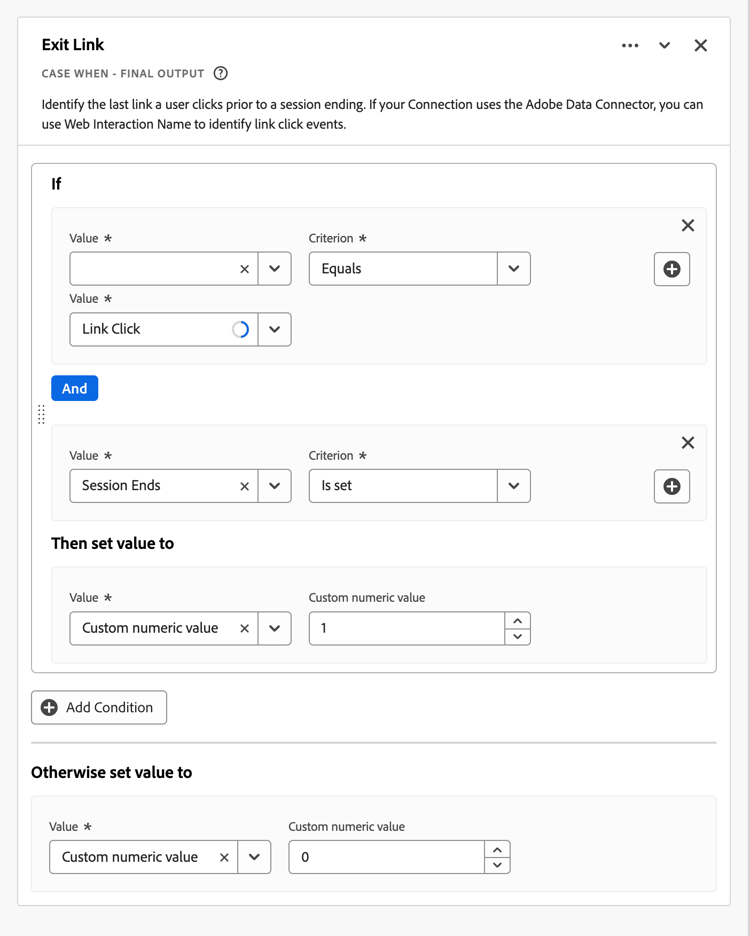Image resolution: width=750 pixels, height=936 pixels.
Task: Clear Otherwise Custom numeric value selection
Action: click(x=224, y=858)
